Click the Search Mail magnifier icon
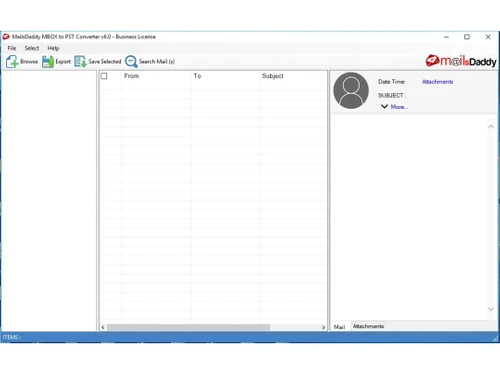 (131, 62)
